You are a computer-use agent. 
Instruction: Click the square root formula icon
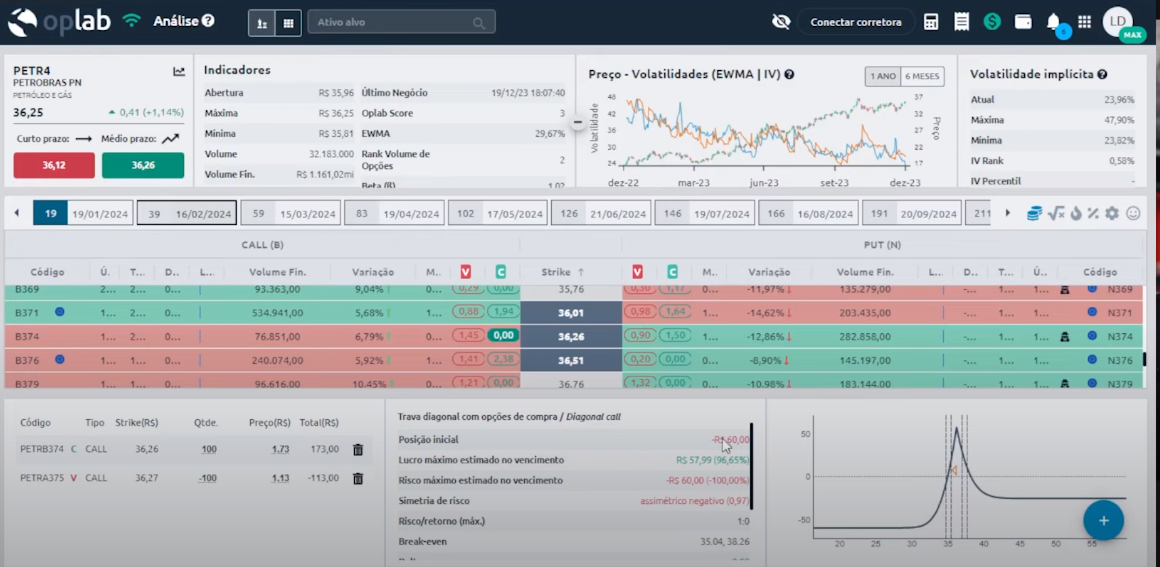pyautogui.click(x=1056, y=213)
